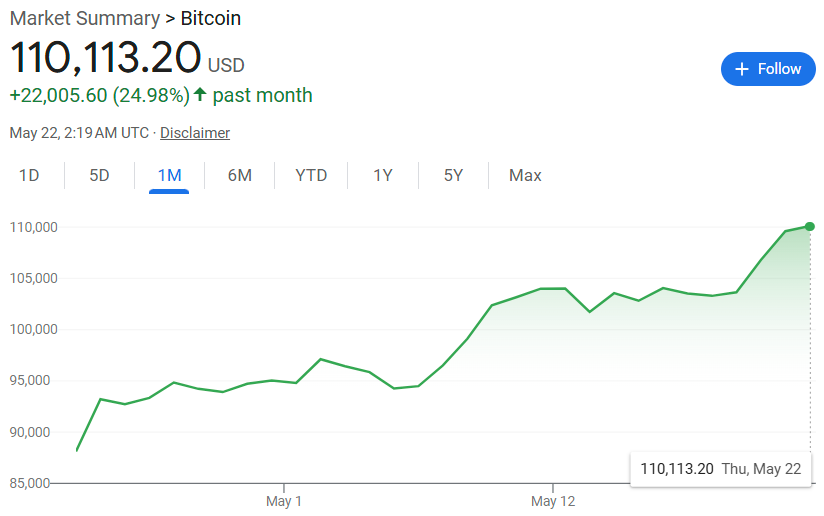The height and width of the screenshot is (516, 824).
Task: Open the Market Summary breadcrumb link
Action: click(84, 18)
